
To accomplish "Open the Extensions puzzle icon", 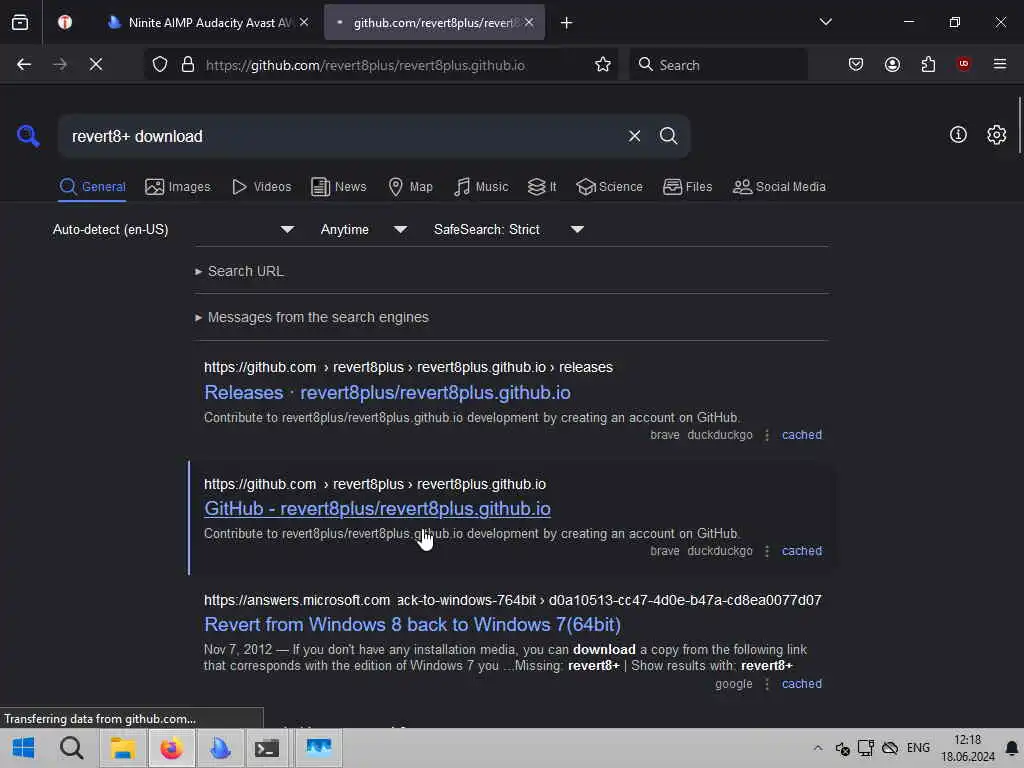I will click(x=928, y=64).
